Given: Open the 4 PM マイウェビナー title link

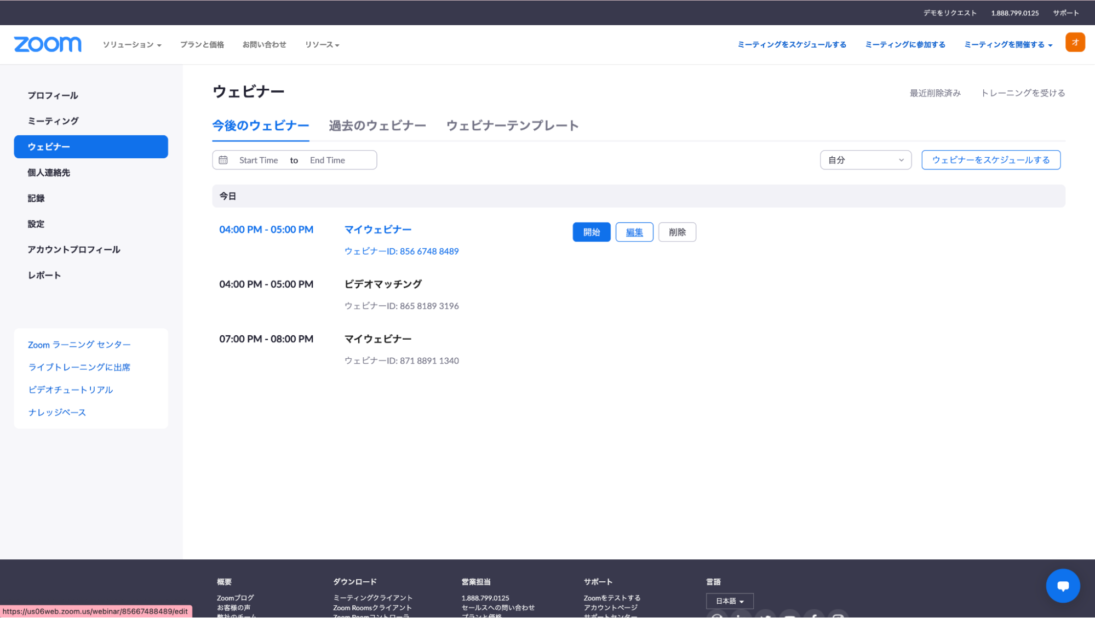Looking at the screenshot, I should pyautogui.click(x=378, y=229).
